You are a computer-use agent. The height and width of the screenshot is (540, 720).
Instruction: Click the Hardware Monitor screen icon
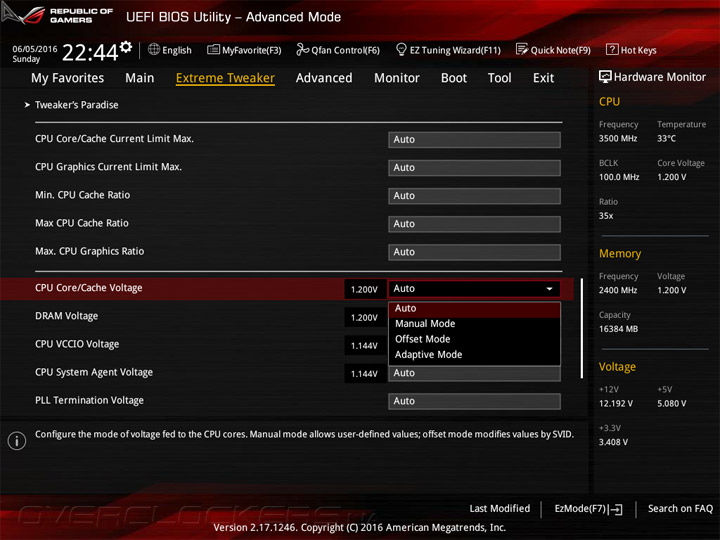pos(605,77)
